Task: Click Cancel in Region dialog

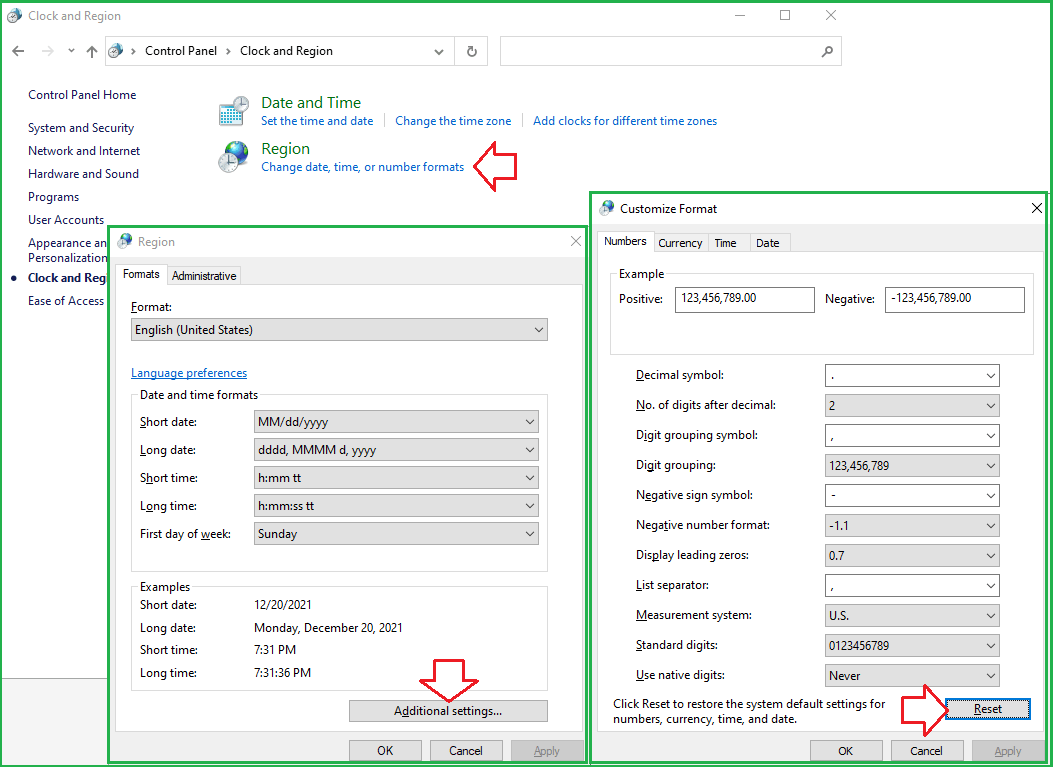Action: pyautogui.click(x=466, y=750)
